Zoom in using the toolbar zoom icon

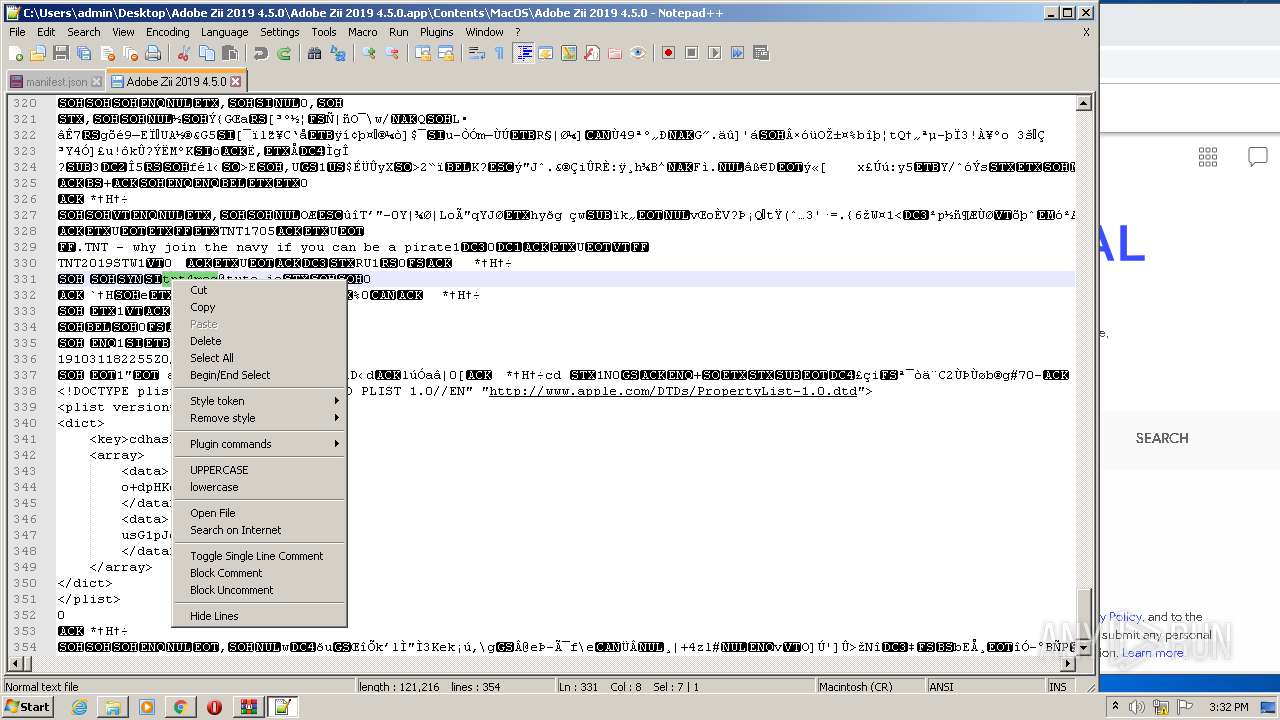(369, 53)
